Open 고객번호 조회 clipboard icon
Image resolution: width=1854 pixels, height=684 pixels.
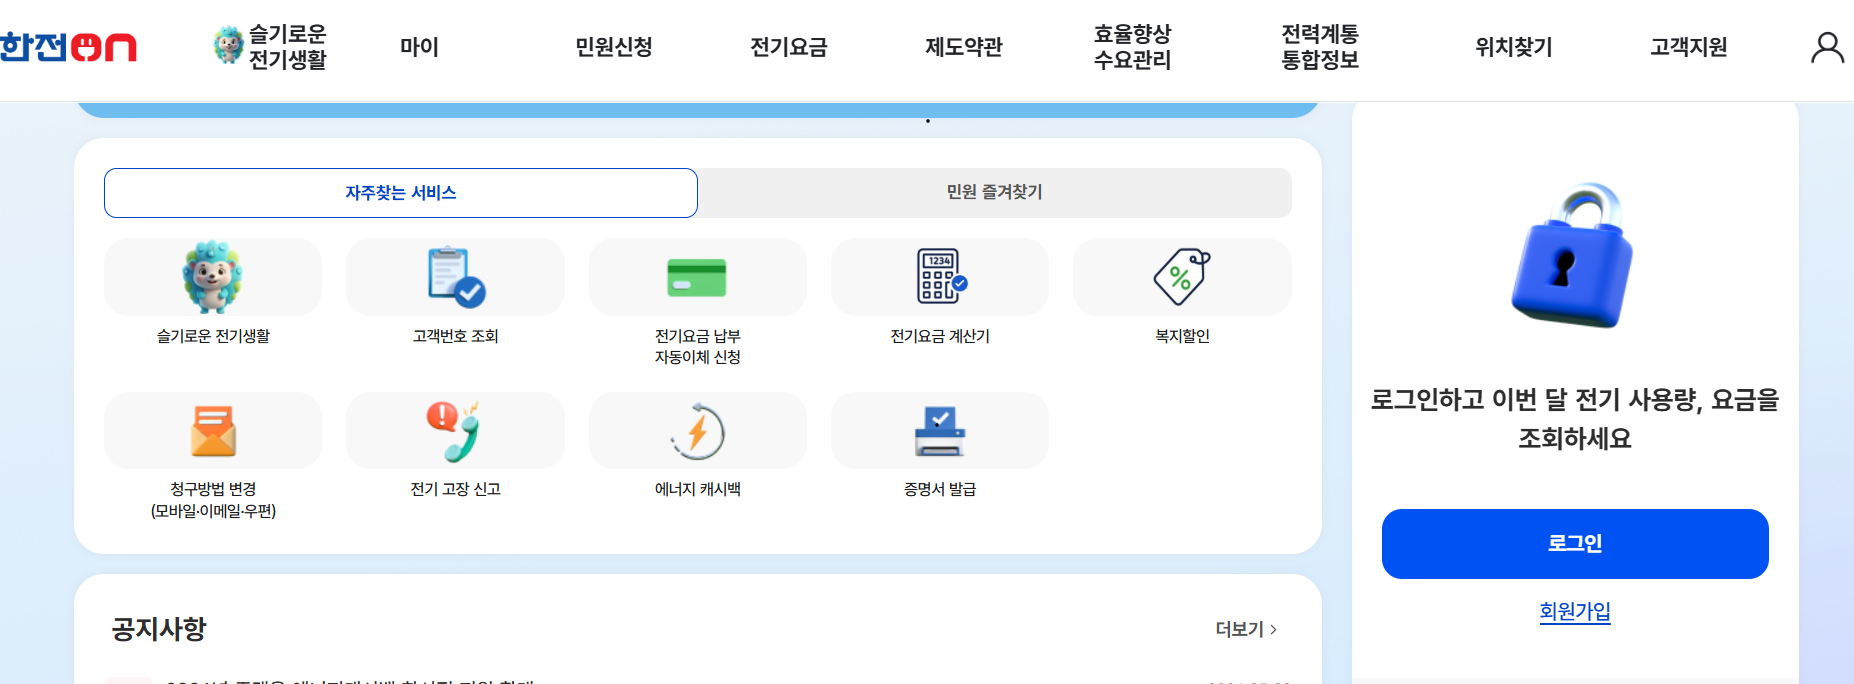[x=456, y=277]
